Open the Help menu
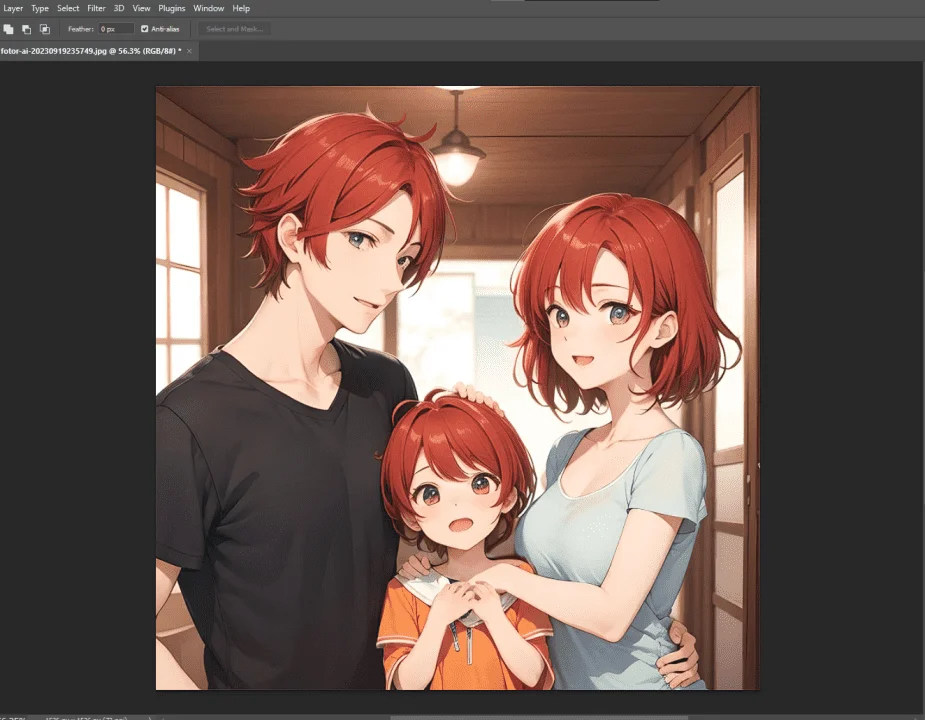The image size is (925, 720). pos(241,8)
